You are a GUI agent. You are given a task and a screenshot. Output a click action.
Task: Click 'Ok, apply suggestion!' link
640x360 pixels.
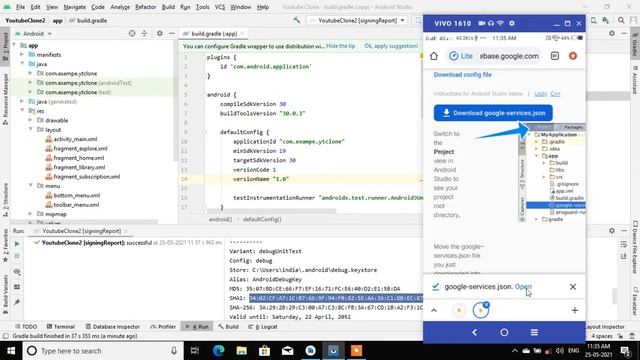391,46
